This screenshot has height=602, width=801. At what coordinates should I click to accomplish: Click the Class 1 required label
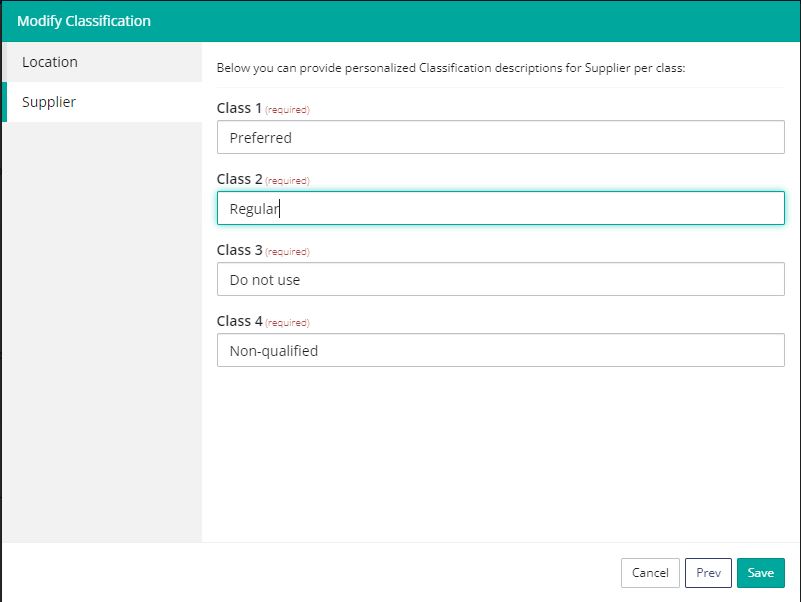[x=290, y=108]
